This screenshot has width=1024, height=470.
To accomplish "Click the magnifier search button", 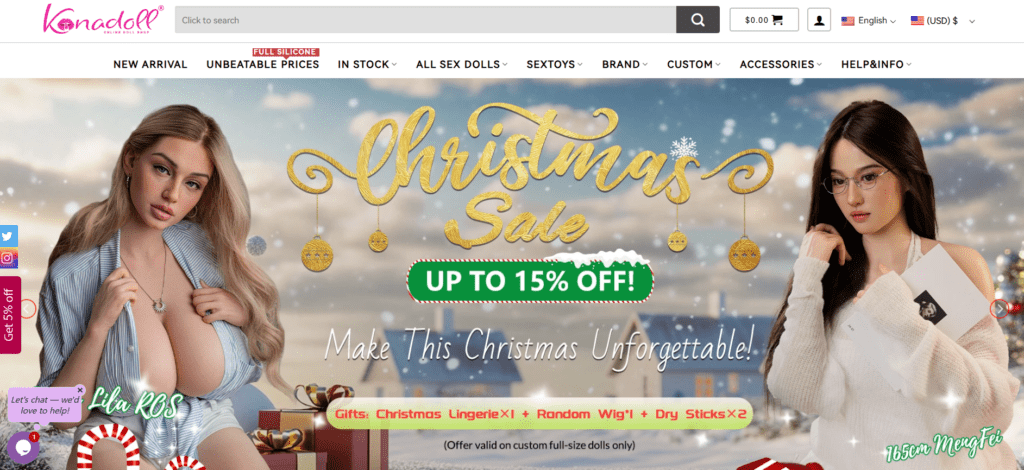I will (697, 20).
